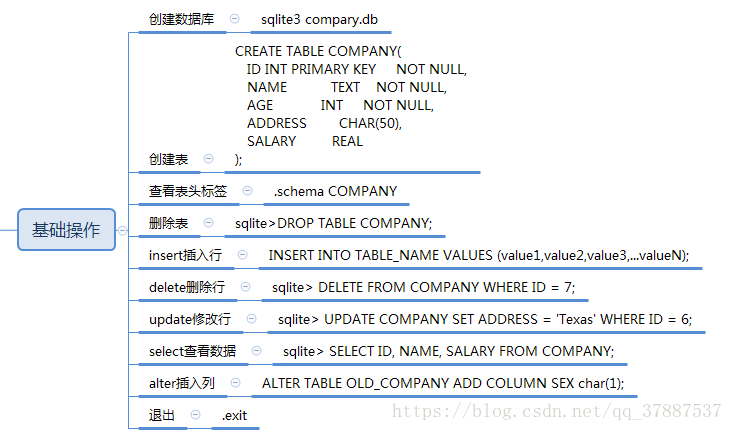Select the select查看数据 topic
Image resolution: width=733 pixels, height=431 pixels.
point(192,351)
